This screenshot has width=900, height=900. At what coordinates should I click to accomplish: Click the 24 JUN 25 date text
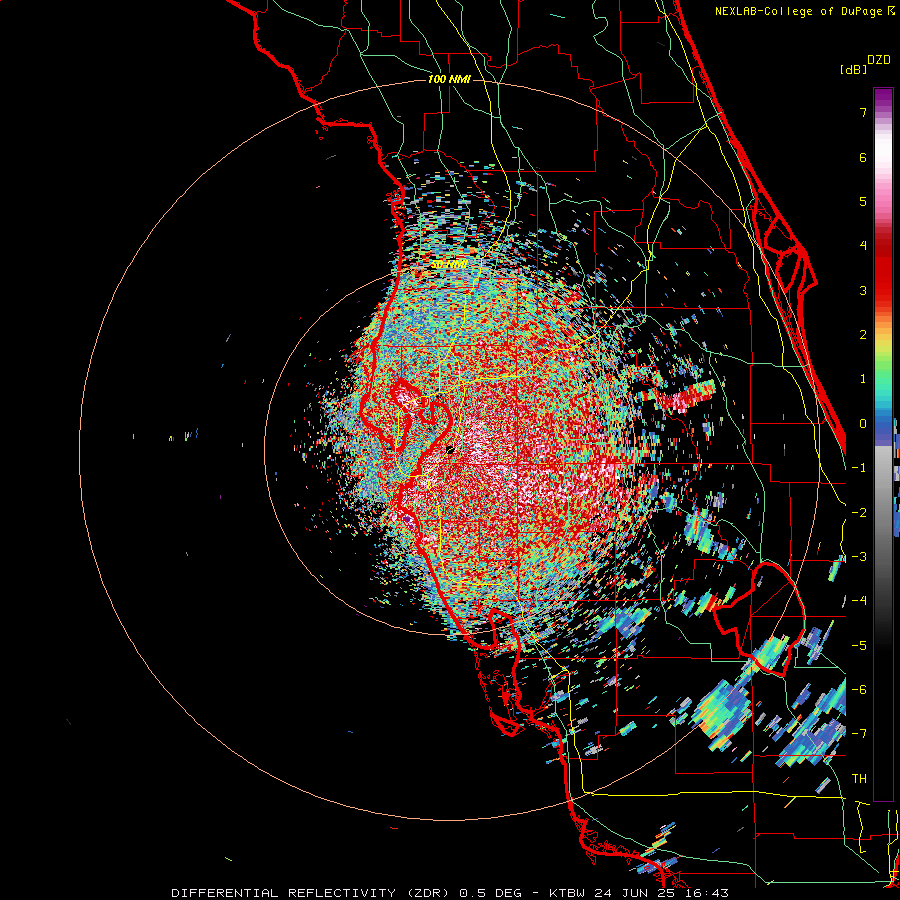[x=633, y=893]
